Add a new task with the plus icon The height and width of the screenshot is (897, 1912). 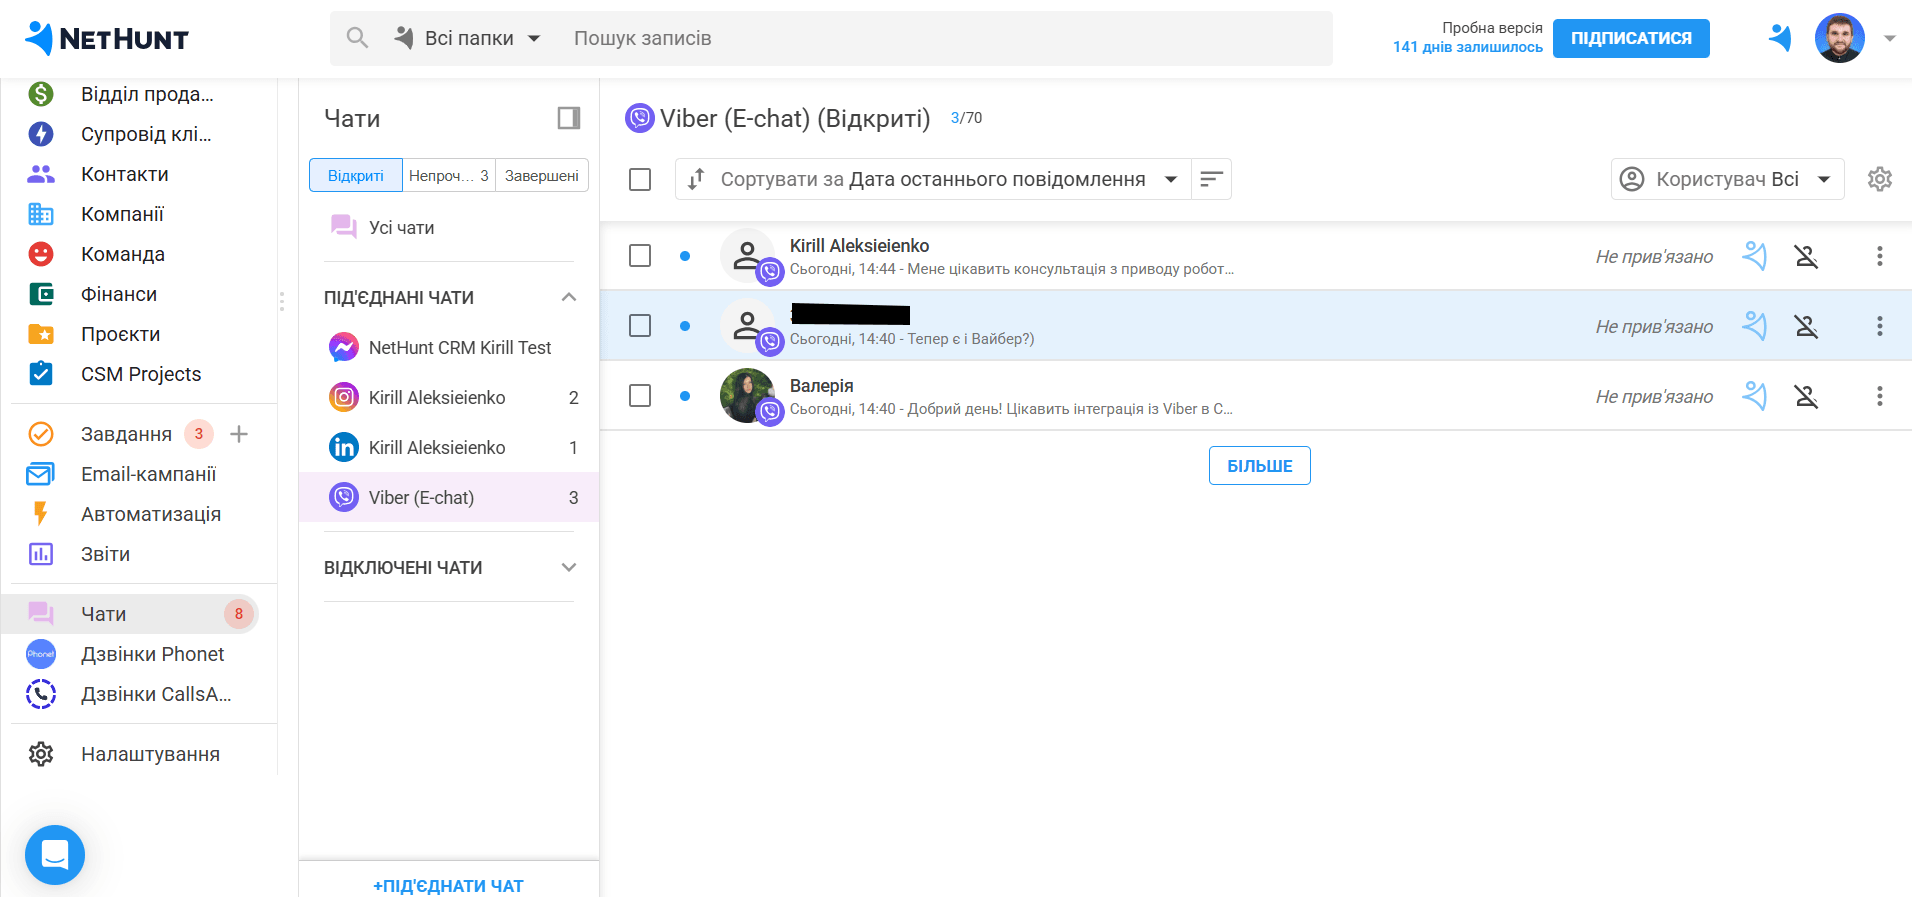pos(239,434)
